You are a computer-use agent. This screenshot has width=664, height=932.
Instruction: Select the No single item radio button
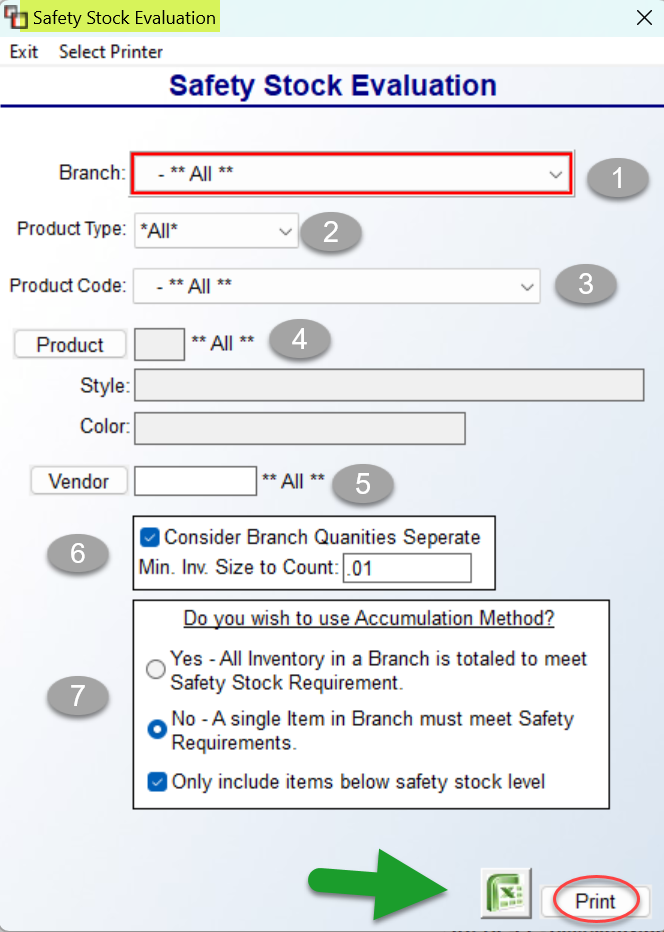point(156,730)
